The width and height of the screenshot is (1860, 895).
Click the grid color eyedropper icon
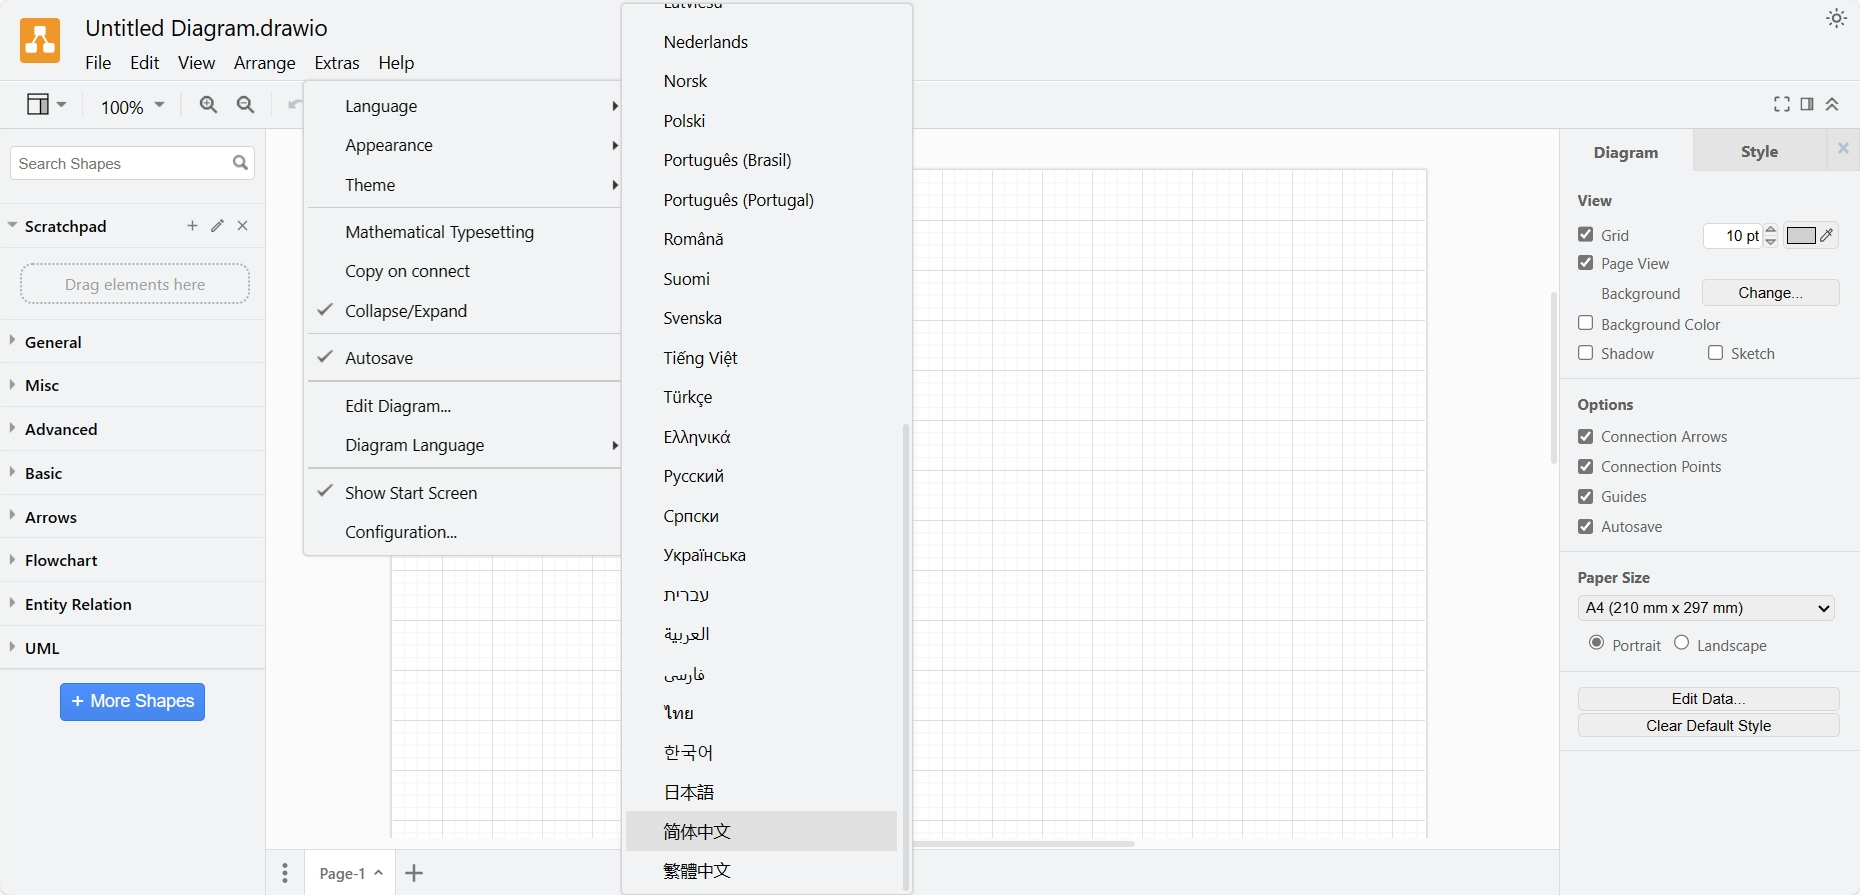point(1827,235)
